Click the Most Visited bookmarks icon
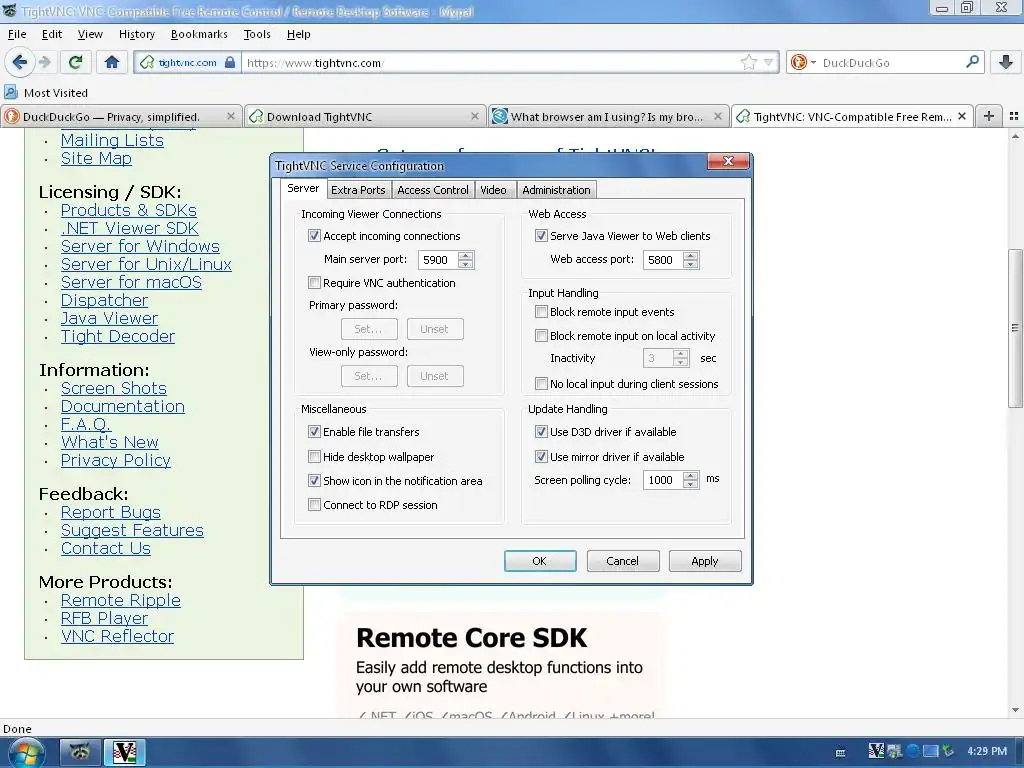Viewport: 1024px width, 768px height. pos(11,92)
